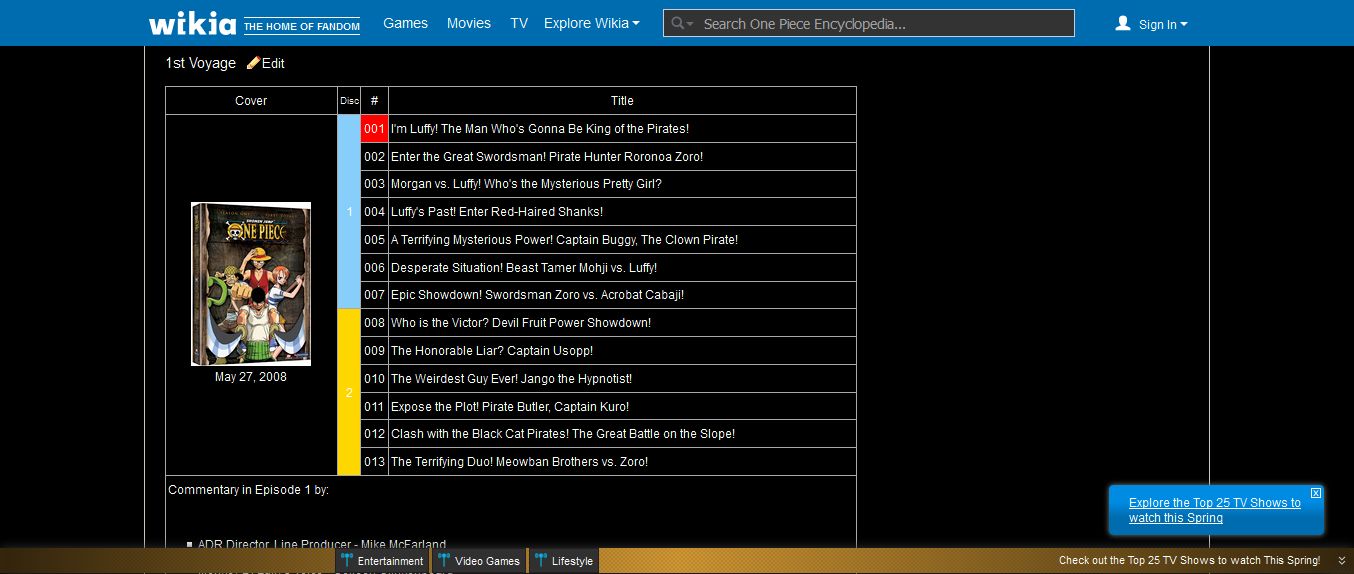Click title "Epic Showdown! Swordsman Zoro vs. Acrobat Cabaji!"
The image size is (1354, 574).
(x=537, y=295)
